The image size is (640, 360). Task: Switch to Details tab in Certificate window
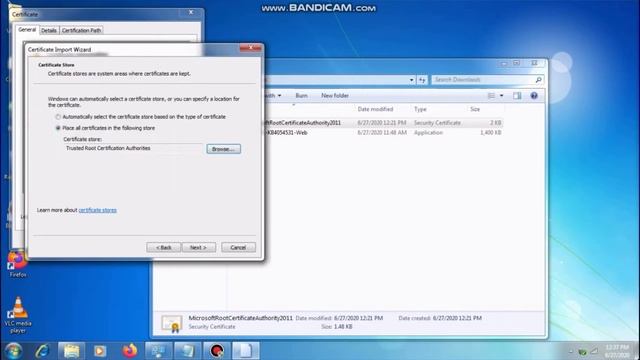pos(49,30)
